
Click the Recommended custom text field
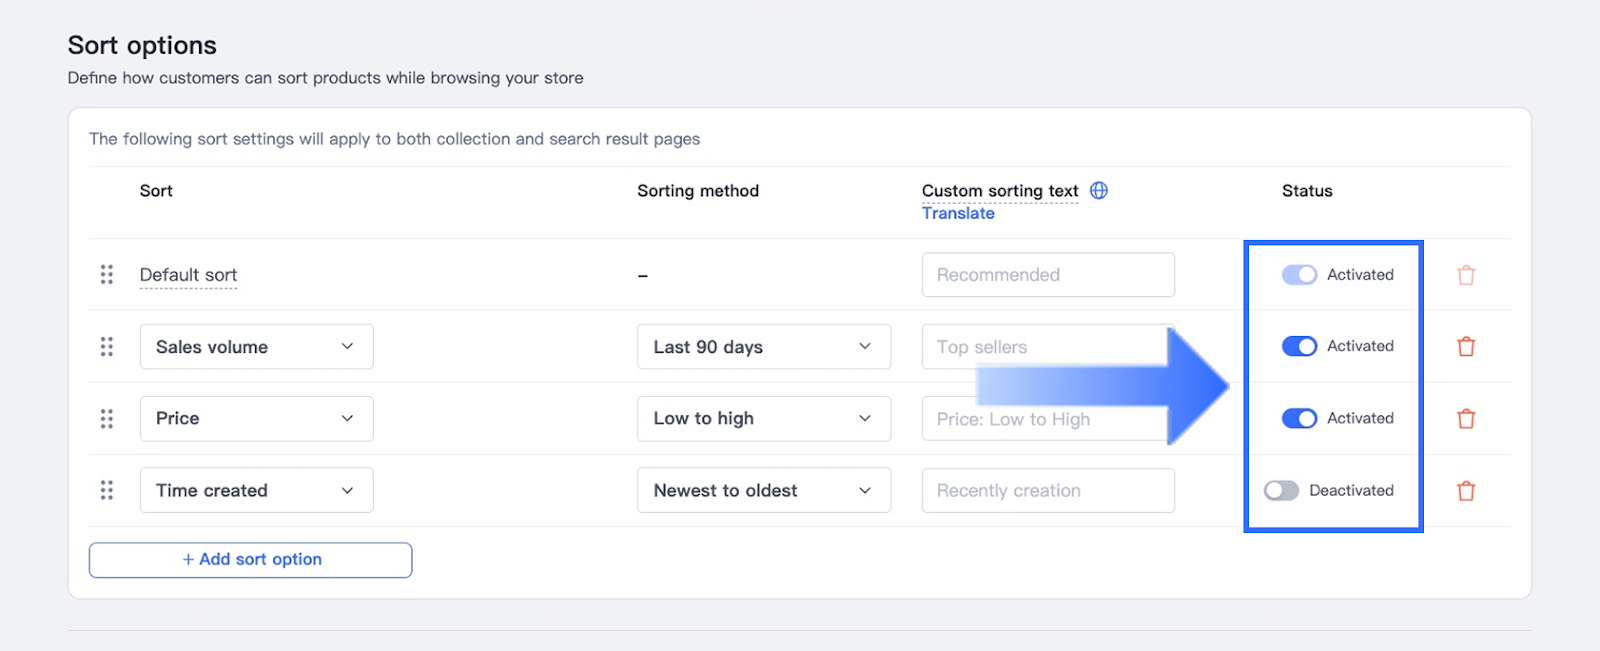1047,275
